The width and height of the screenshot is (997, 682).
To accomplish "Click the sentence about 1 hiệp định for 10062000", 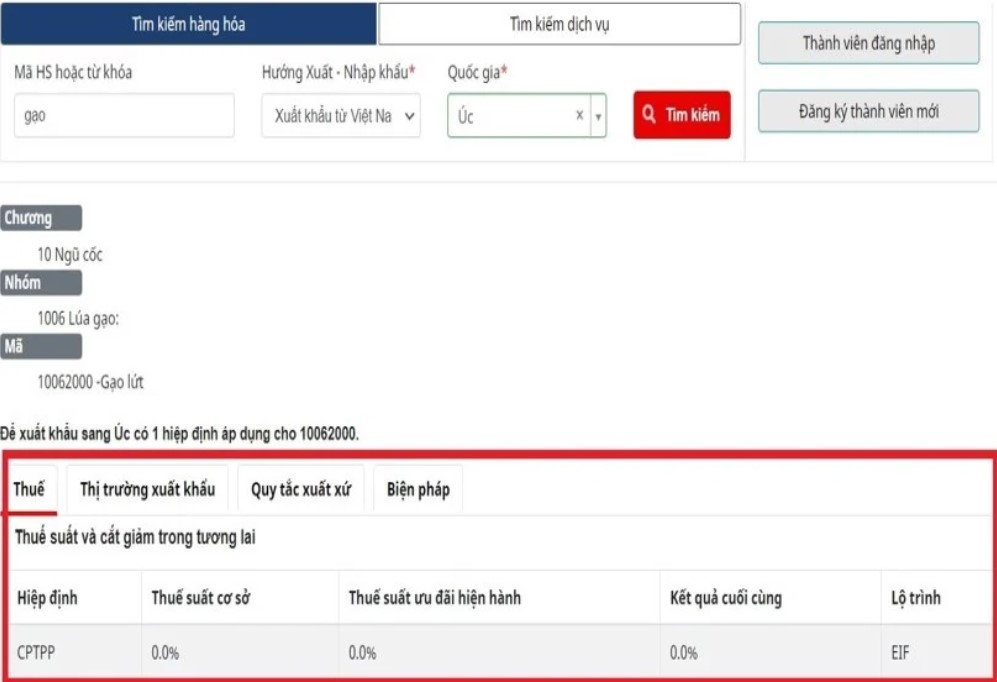I will [x=179, y=433].
